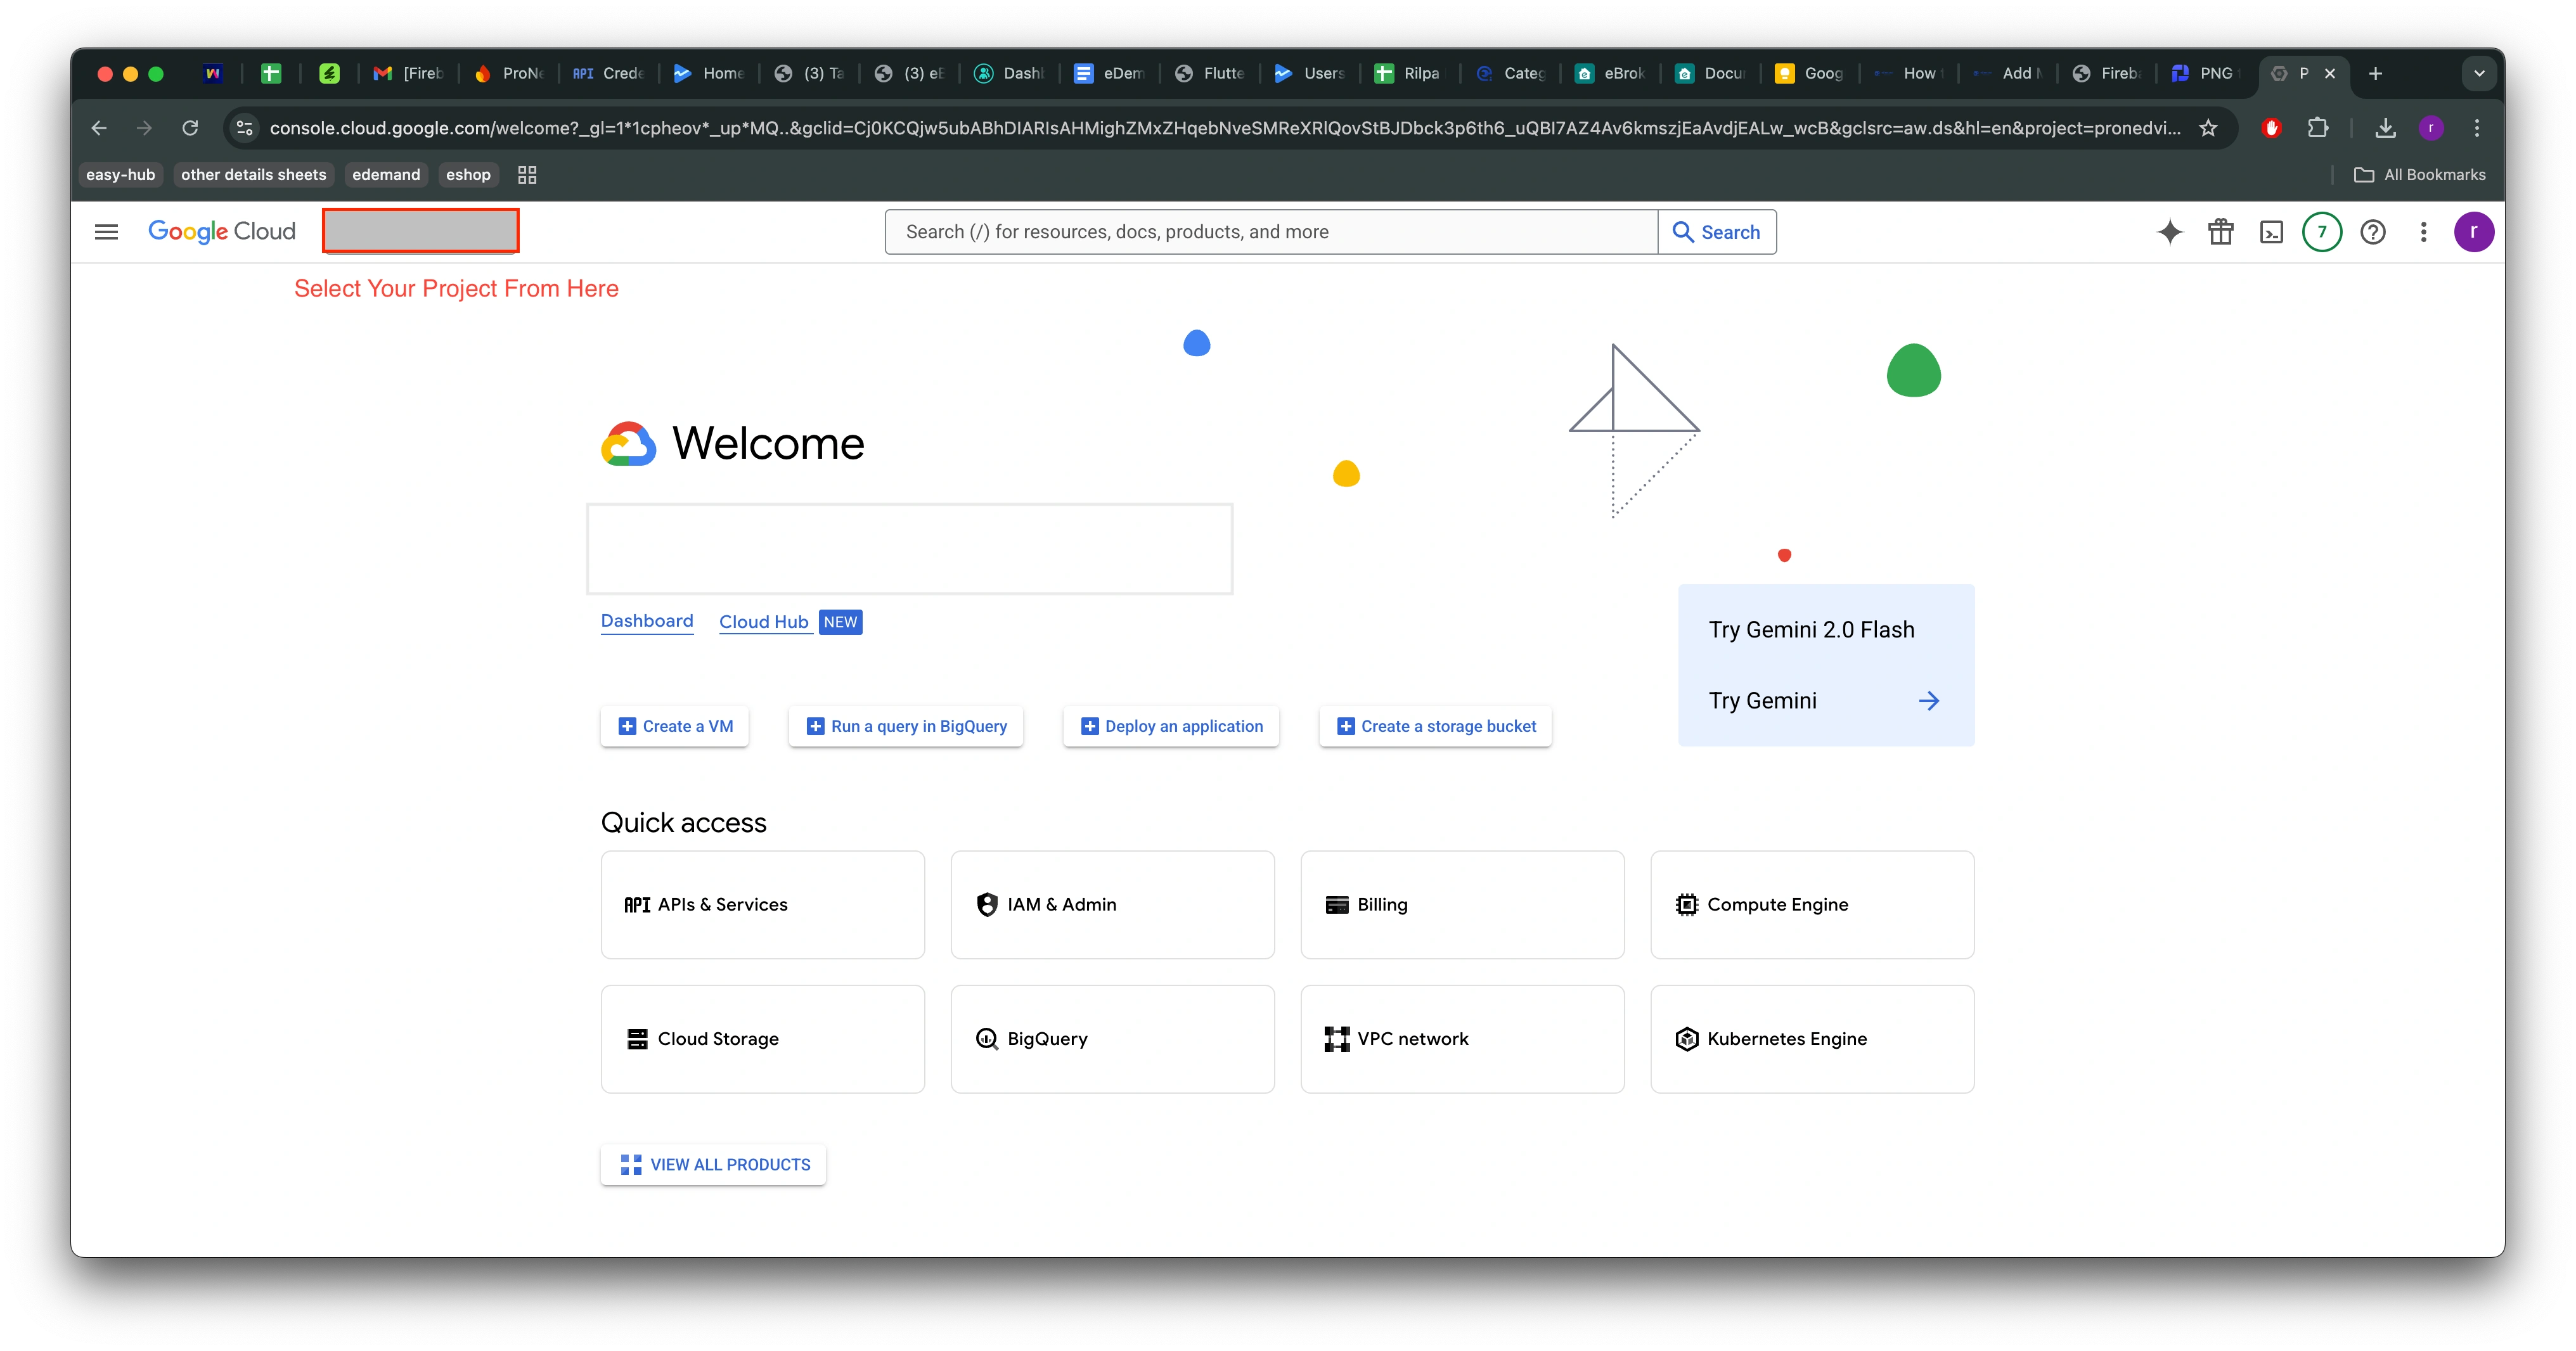Open console settings three-dot menu

[x=2423, y=232]
